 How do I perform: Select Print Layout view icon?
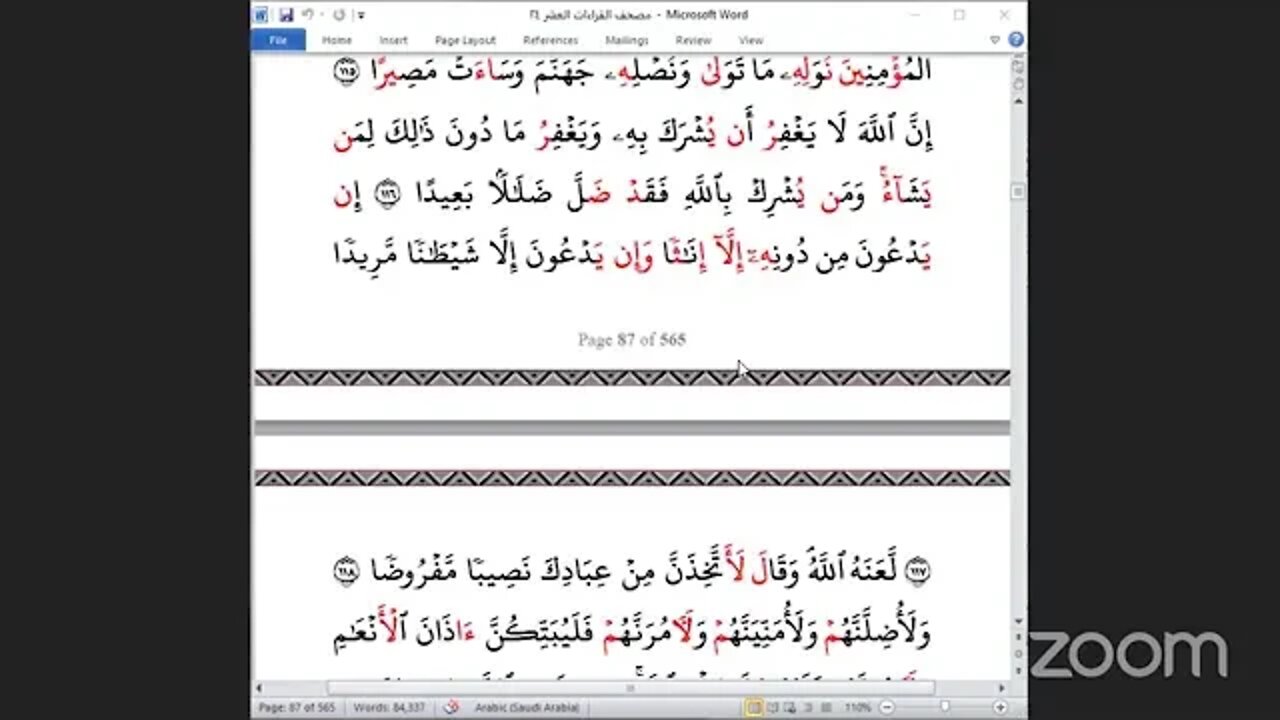754,708
